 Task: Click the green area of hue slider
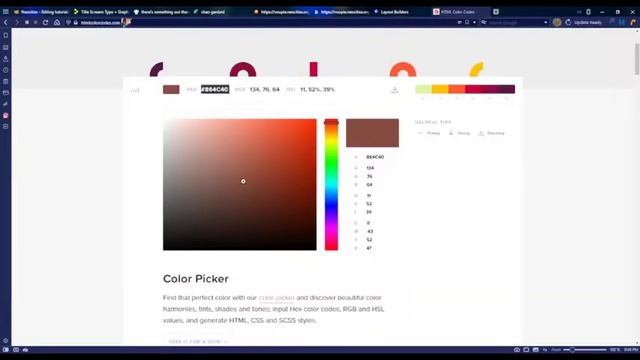coord(331,163)
